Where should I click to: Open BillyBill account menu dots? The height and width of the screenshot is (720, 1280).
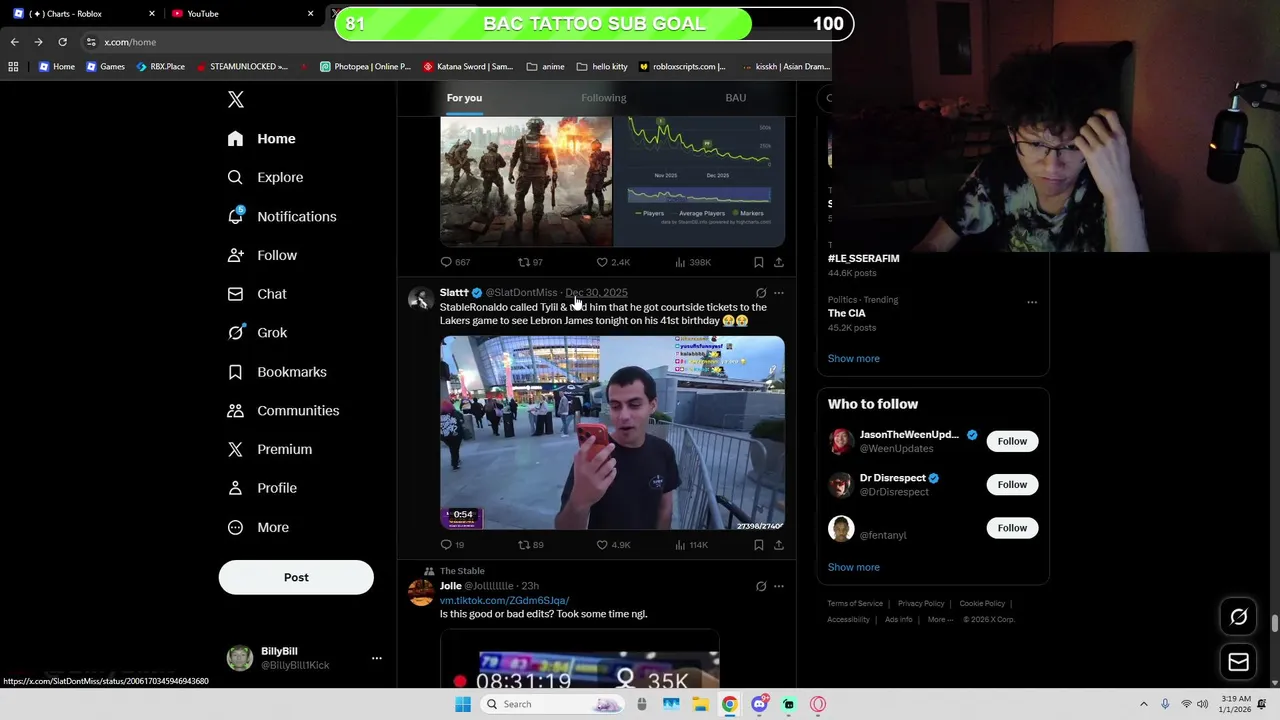pos(377,658)
